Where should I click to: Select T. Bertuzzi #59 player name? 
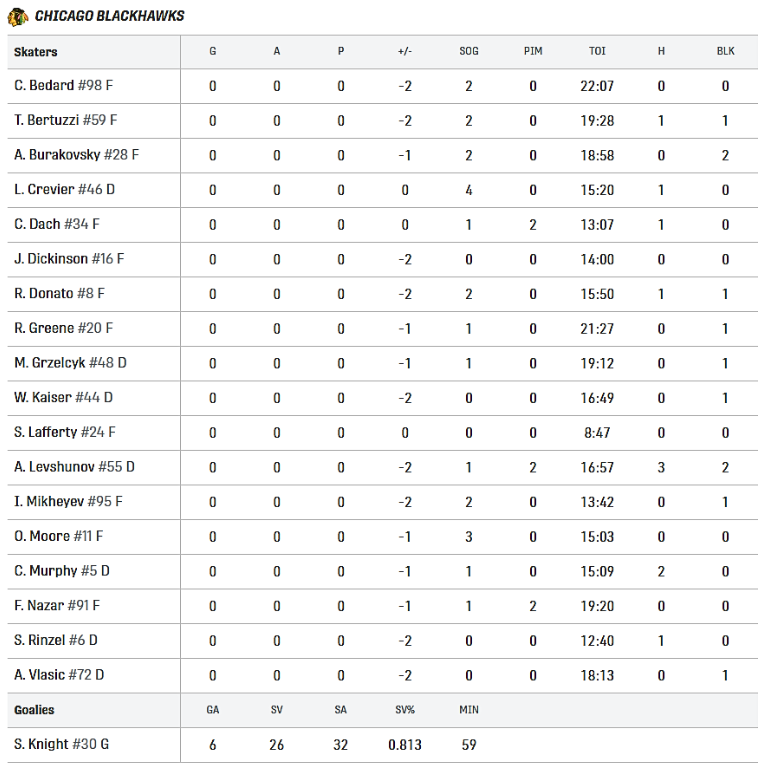click(x=65, y=120)
